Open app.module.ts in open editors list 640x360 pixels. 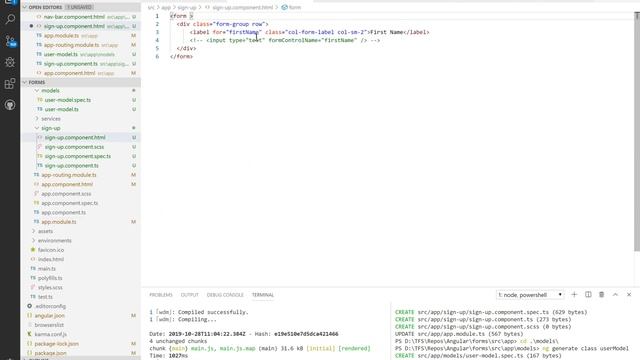[x=80, y=36]
